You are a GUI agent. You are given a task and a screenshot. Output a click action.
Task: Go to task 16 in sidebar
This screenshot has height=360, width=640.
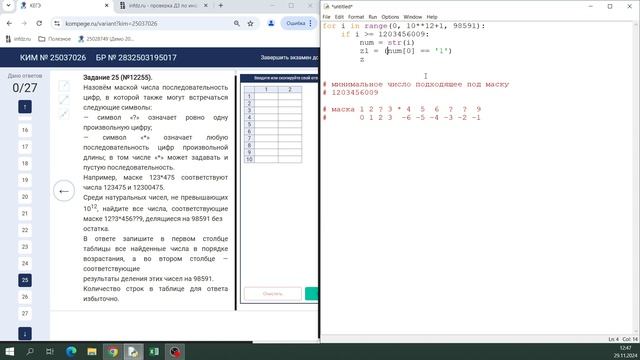pos(25,130)
